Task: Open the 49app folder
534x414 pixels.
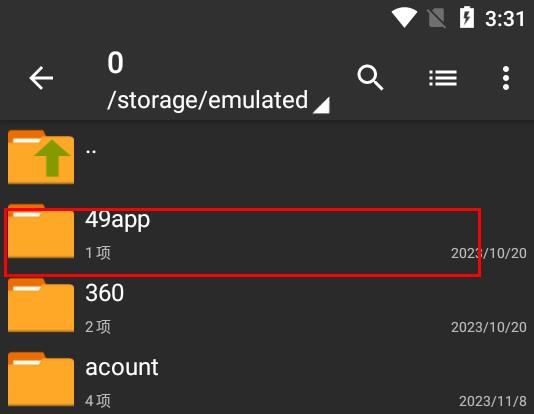Action: pos(267,235)
